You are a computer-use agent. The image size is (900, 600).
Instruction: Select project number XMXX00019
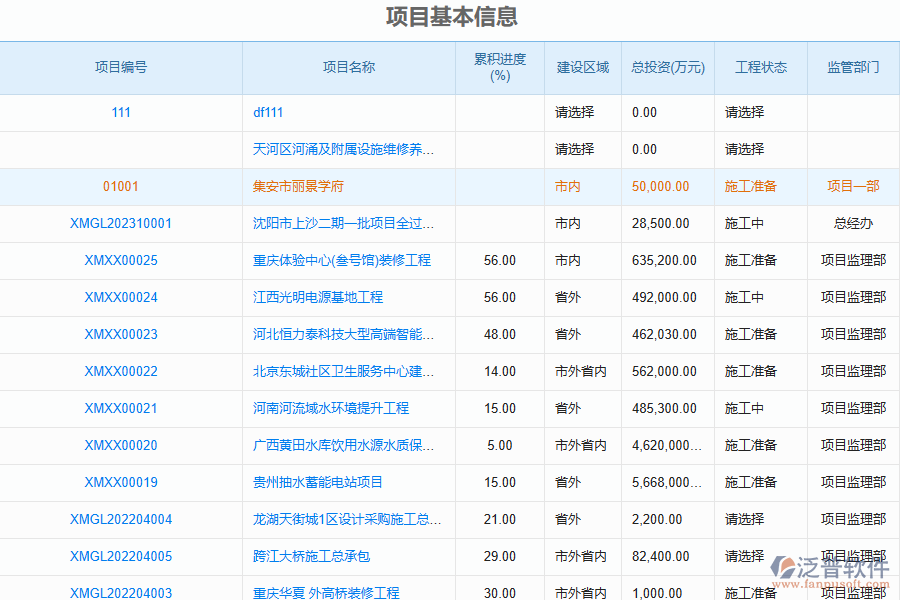(121, 482)
